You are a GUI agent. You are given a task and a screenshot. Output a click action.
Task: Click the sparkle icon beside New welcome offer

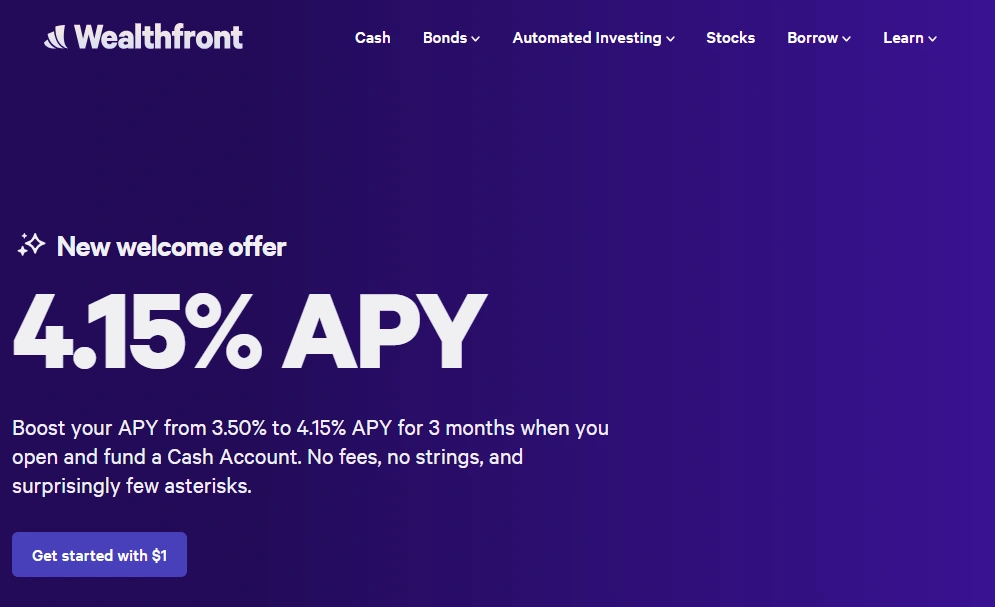pos(31,245)
